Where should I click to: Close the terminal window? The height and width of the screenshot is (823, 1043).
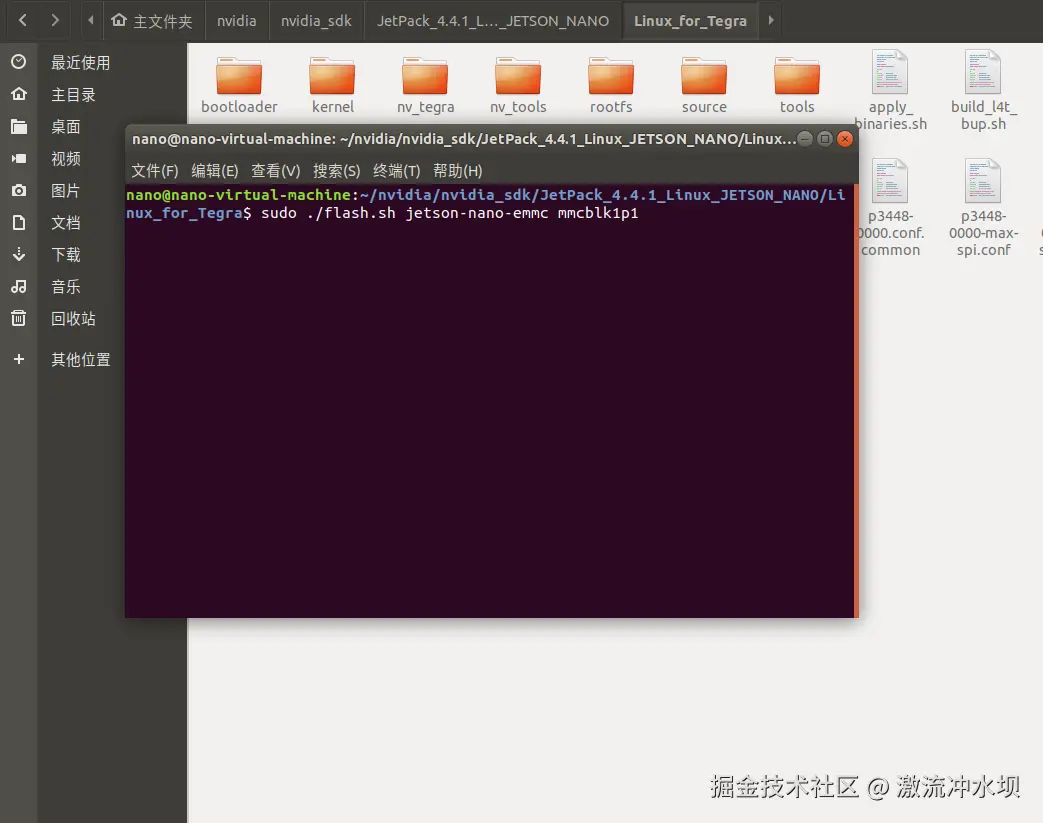[x=845, y=138]
